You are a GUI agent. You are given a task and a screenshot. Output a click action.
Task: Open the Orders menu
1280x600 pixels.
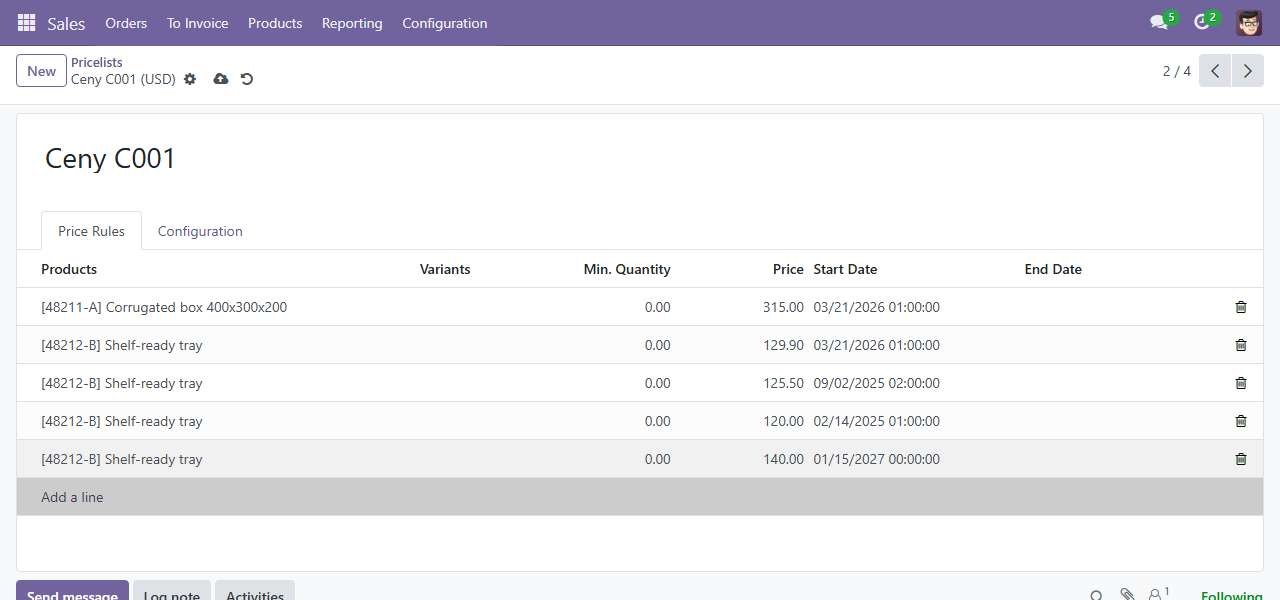126,23
